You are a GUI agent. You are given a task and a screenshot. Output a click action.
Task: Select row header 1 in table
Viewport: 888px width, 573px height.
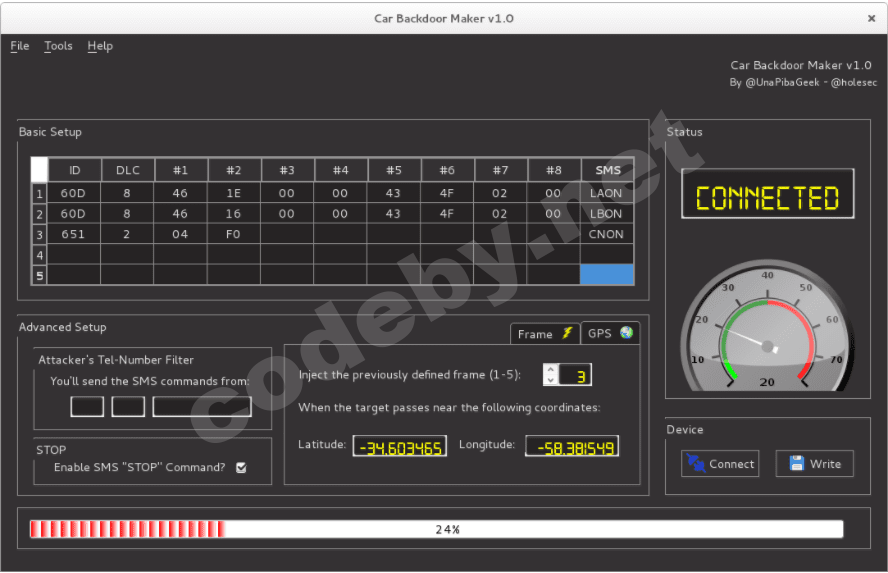[x=39, y=194]
